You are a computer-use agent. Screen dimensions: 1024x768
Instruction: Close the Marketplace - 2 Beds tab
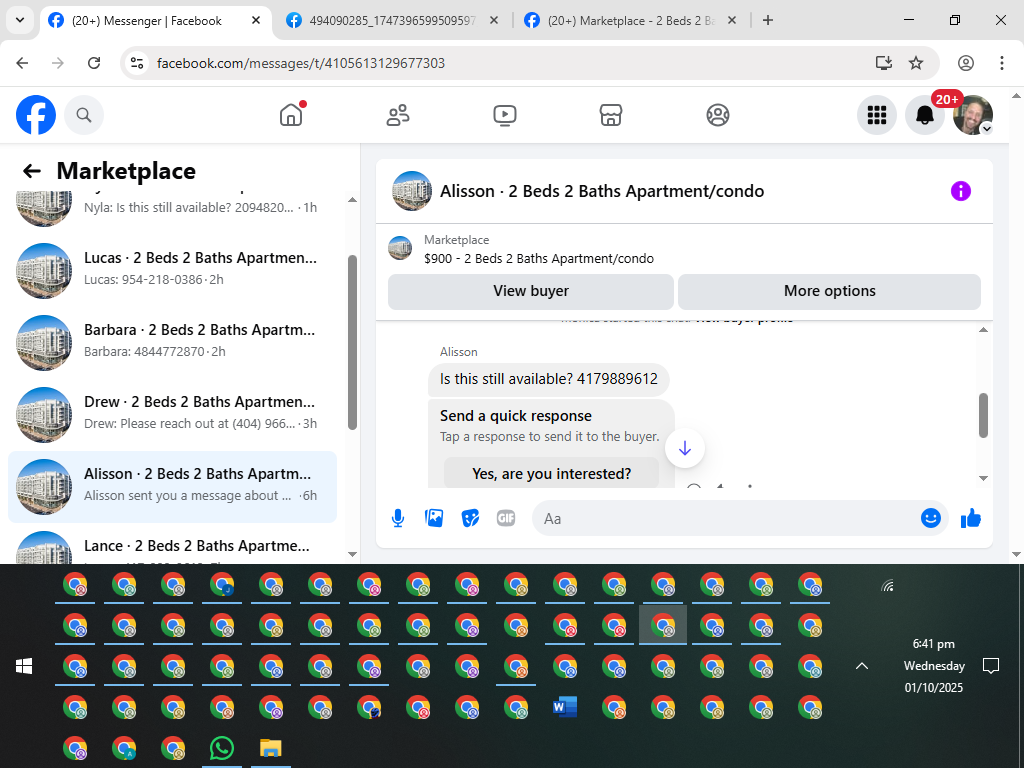pyautogui.click(x=732, y=21)
